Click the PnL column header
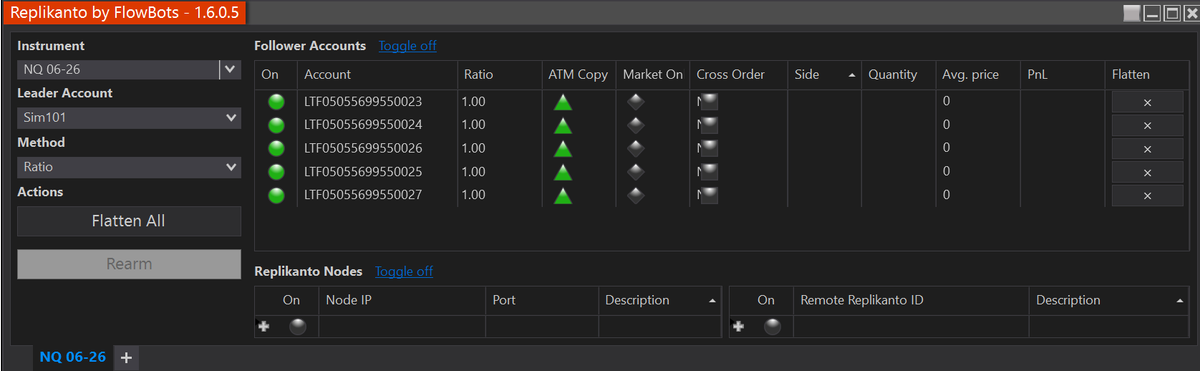The image size is (1200, 371). point(1062,74)
